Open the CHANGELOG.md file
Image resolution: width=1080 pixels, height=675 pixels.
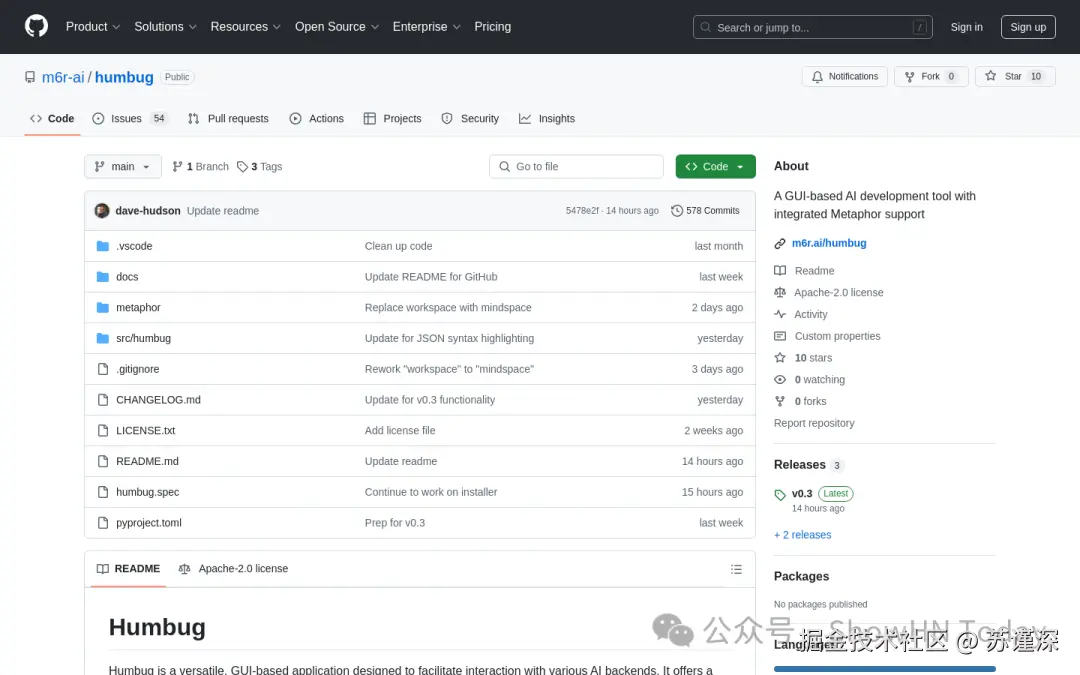pos(158,400)
